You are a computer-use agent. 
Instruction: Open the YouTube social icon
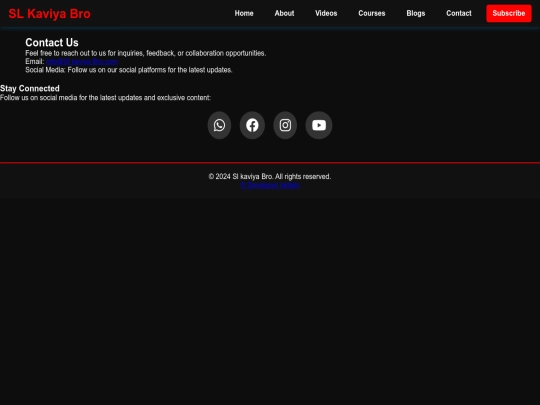[319, 125]
